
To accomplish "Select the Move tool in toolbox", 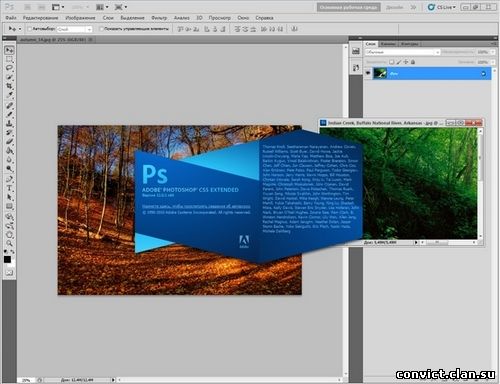I will (9, 50).
